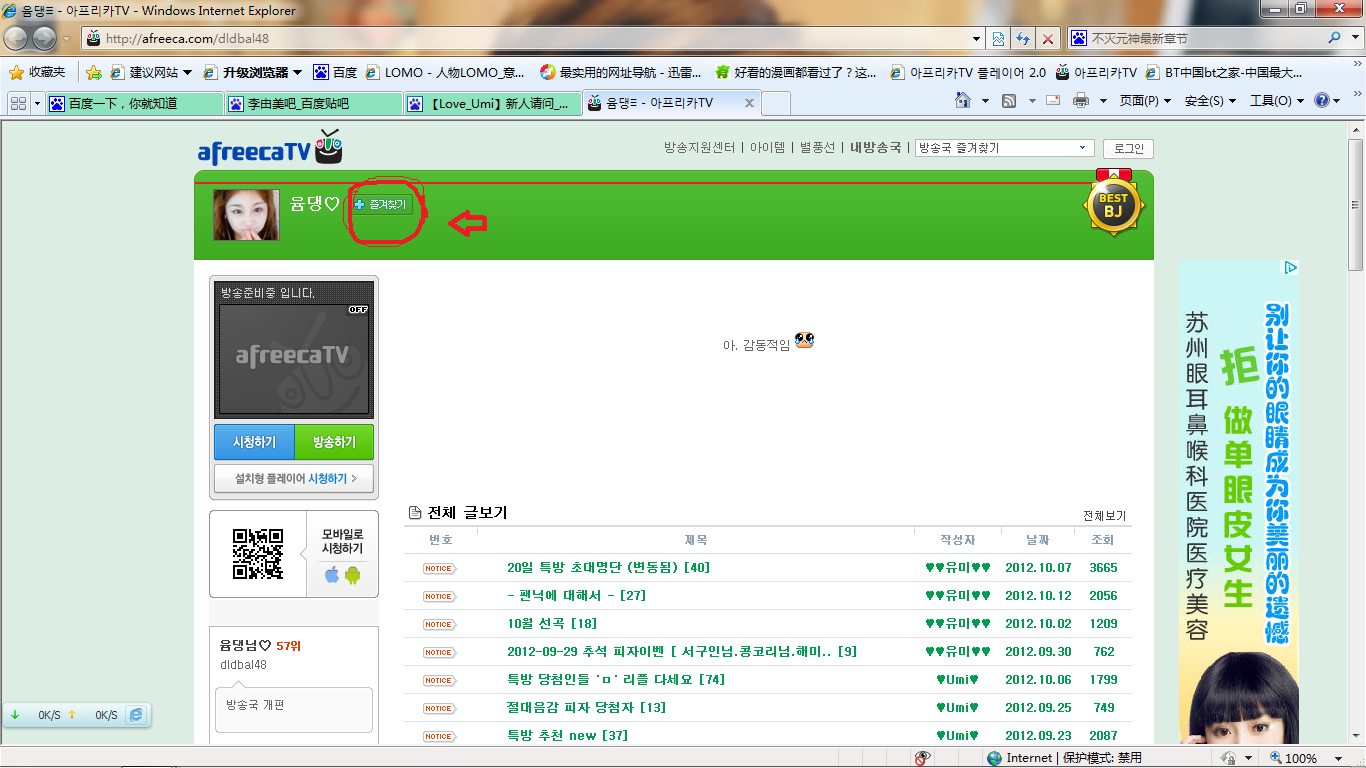This screenshot has height=768, width=1366.
Task: Click the Print icon in command bar
Action: pyautogui.click(x=1081, y=100)
